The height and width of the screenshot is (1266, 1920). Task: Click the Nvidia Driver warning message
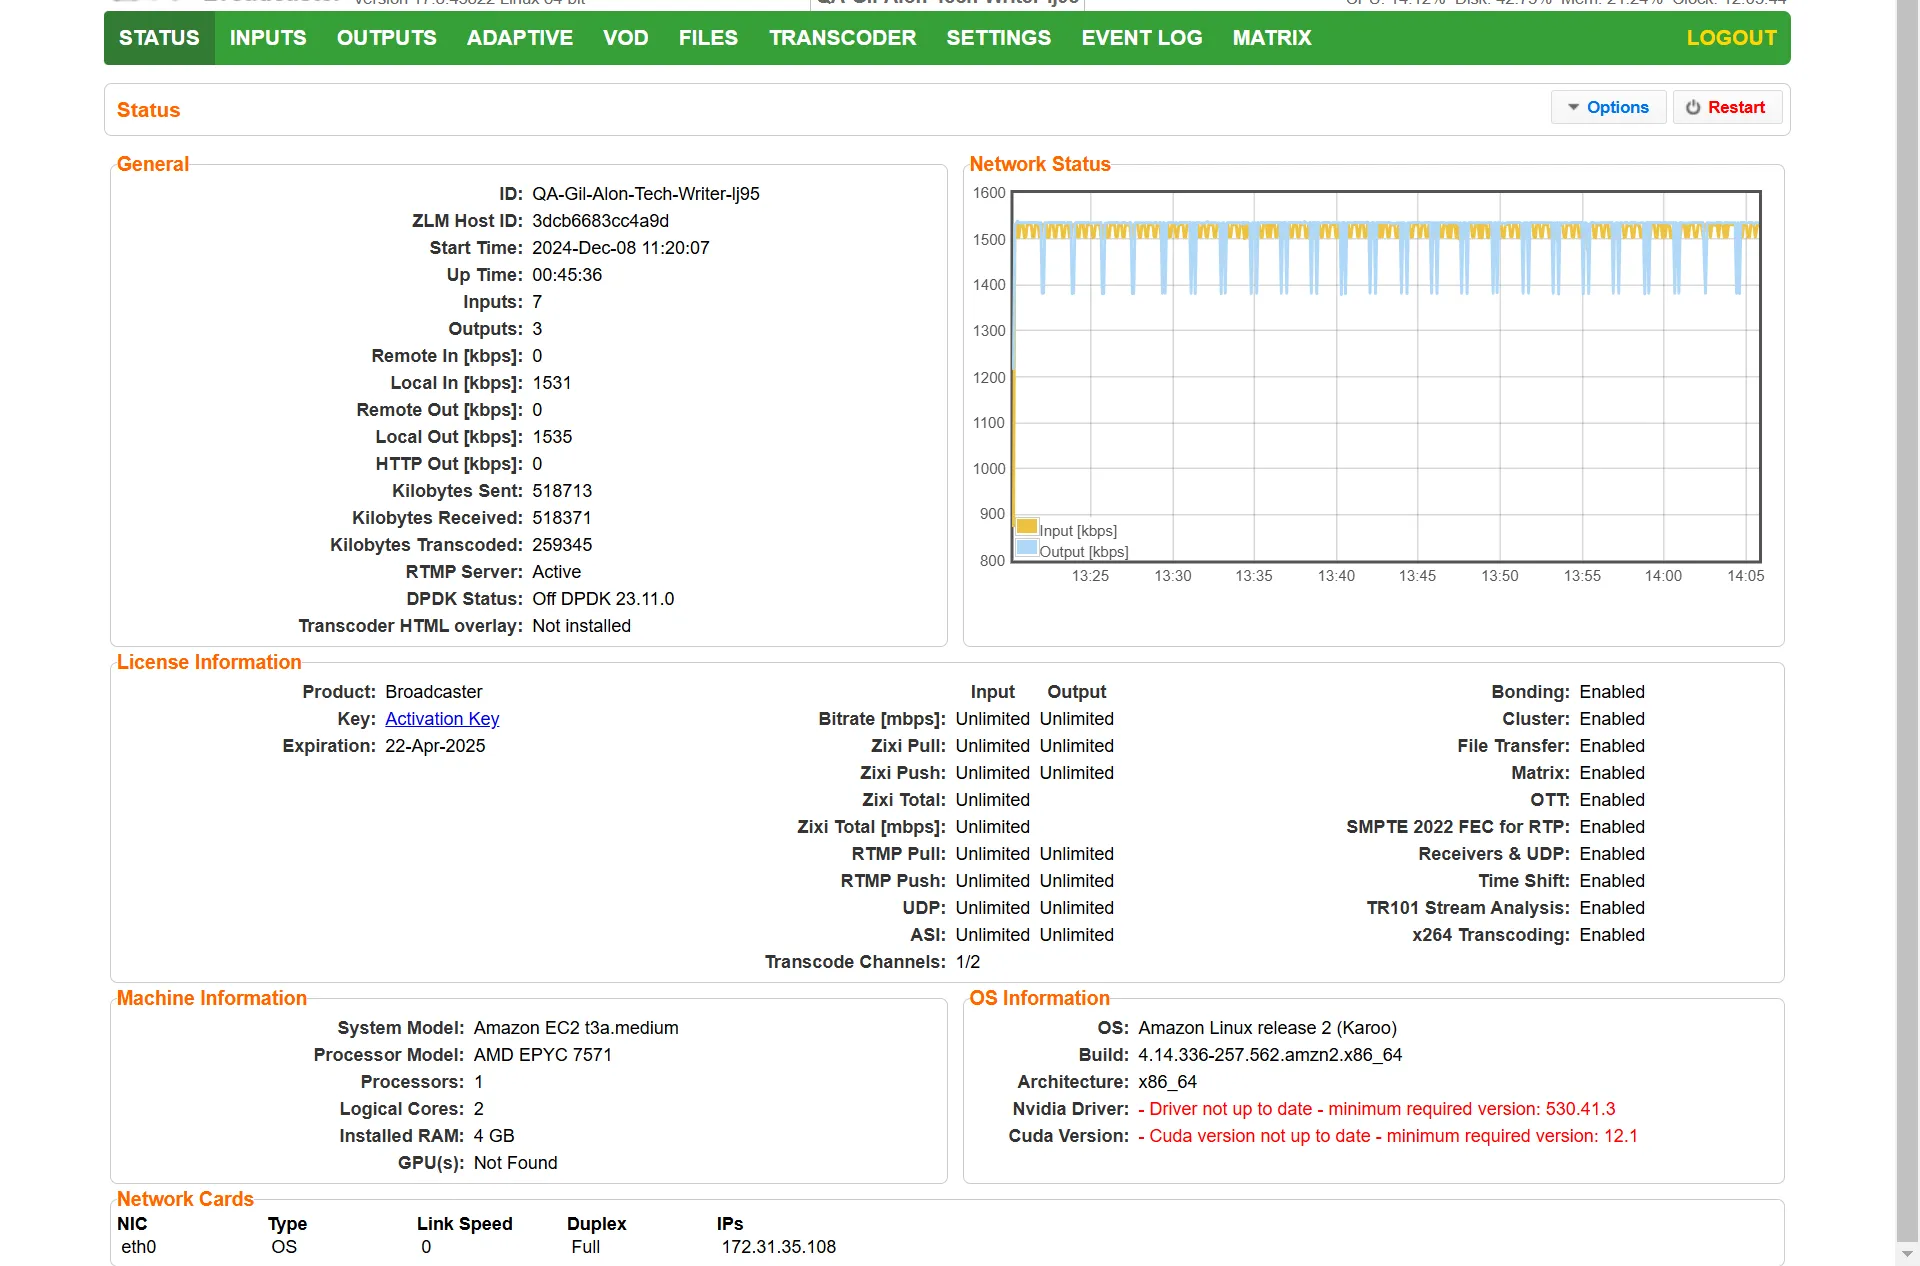pyautogui.click(x=1377, y=1109)
